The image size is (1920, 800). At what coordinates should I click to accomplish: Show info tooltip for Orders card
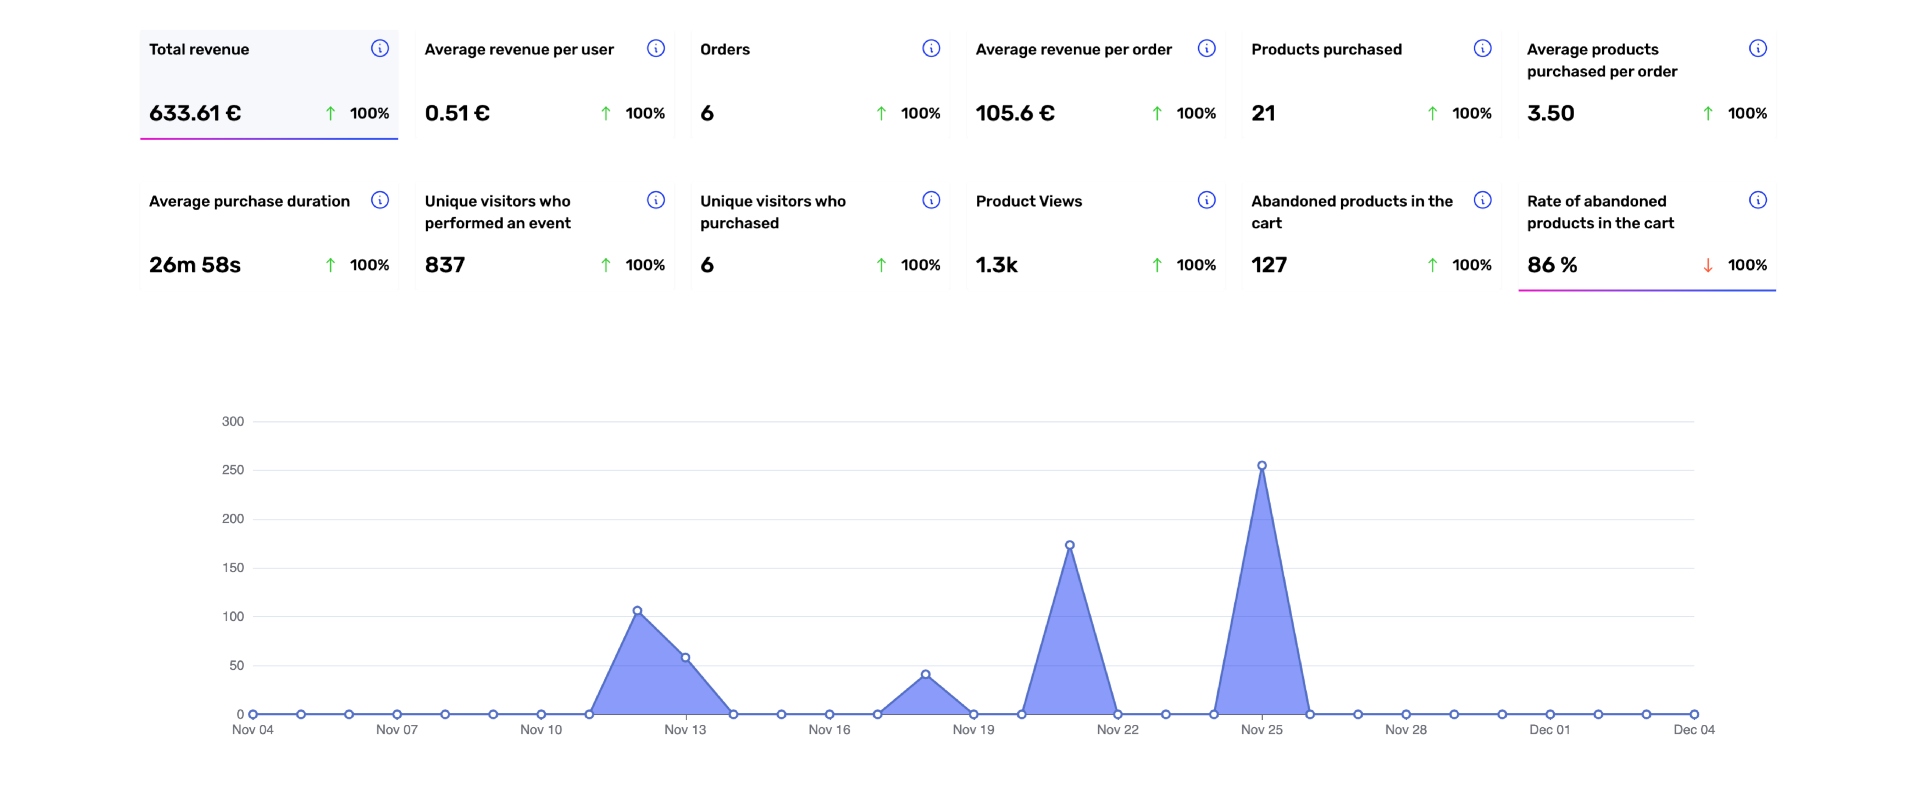pyautogui.click(x=931, y=48)
